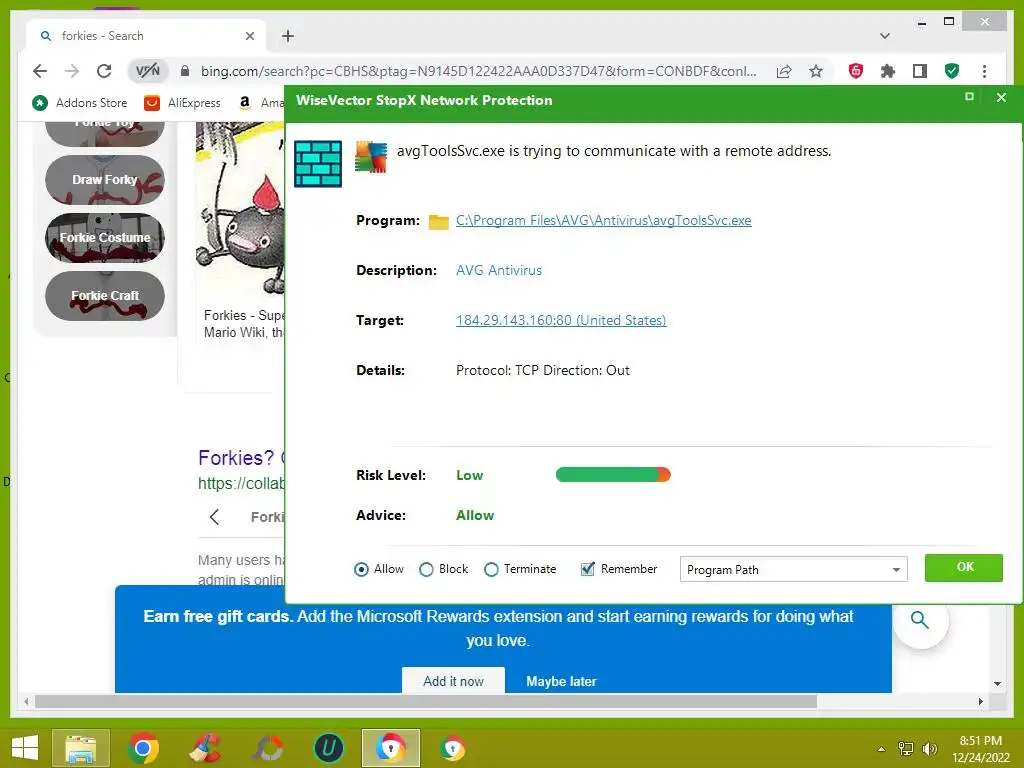Reload the Bing search page
Image resolution: width=1024 pixels, height=768 pixels.
pyautogui.click(x=104, y=71)
